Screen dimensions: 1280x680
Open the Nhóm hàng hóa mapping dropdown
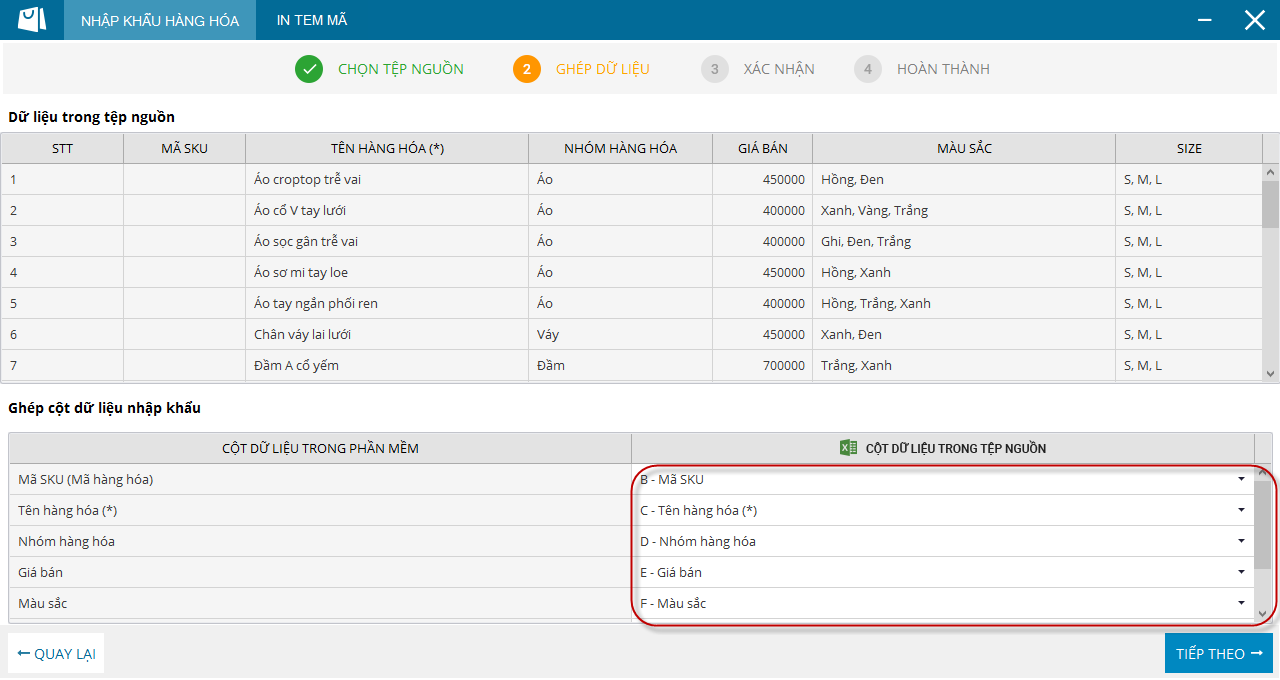pos(1241,541)
